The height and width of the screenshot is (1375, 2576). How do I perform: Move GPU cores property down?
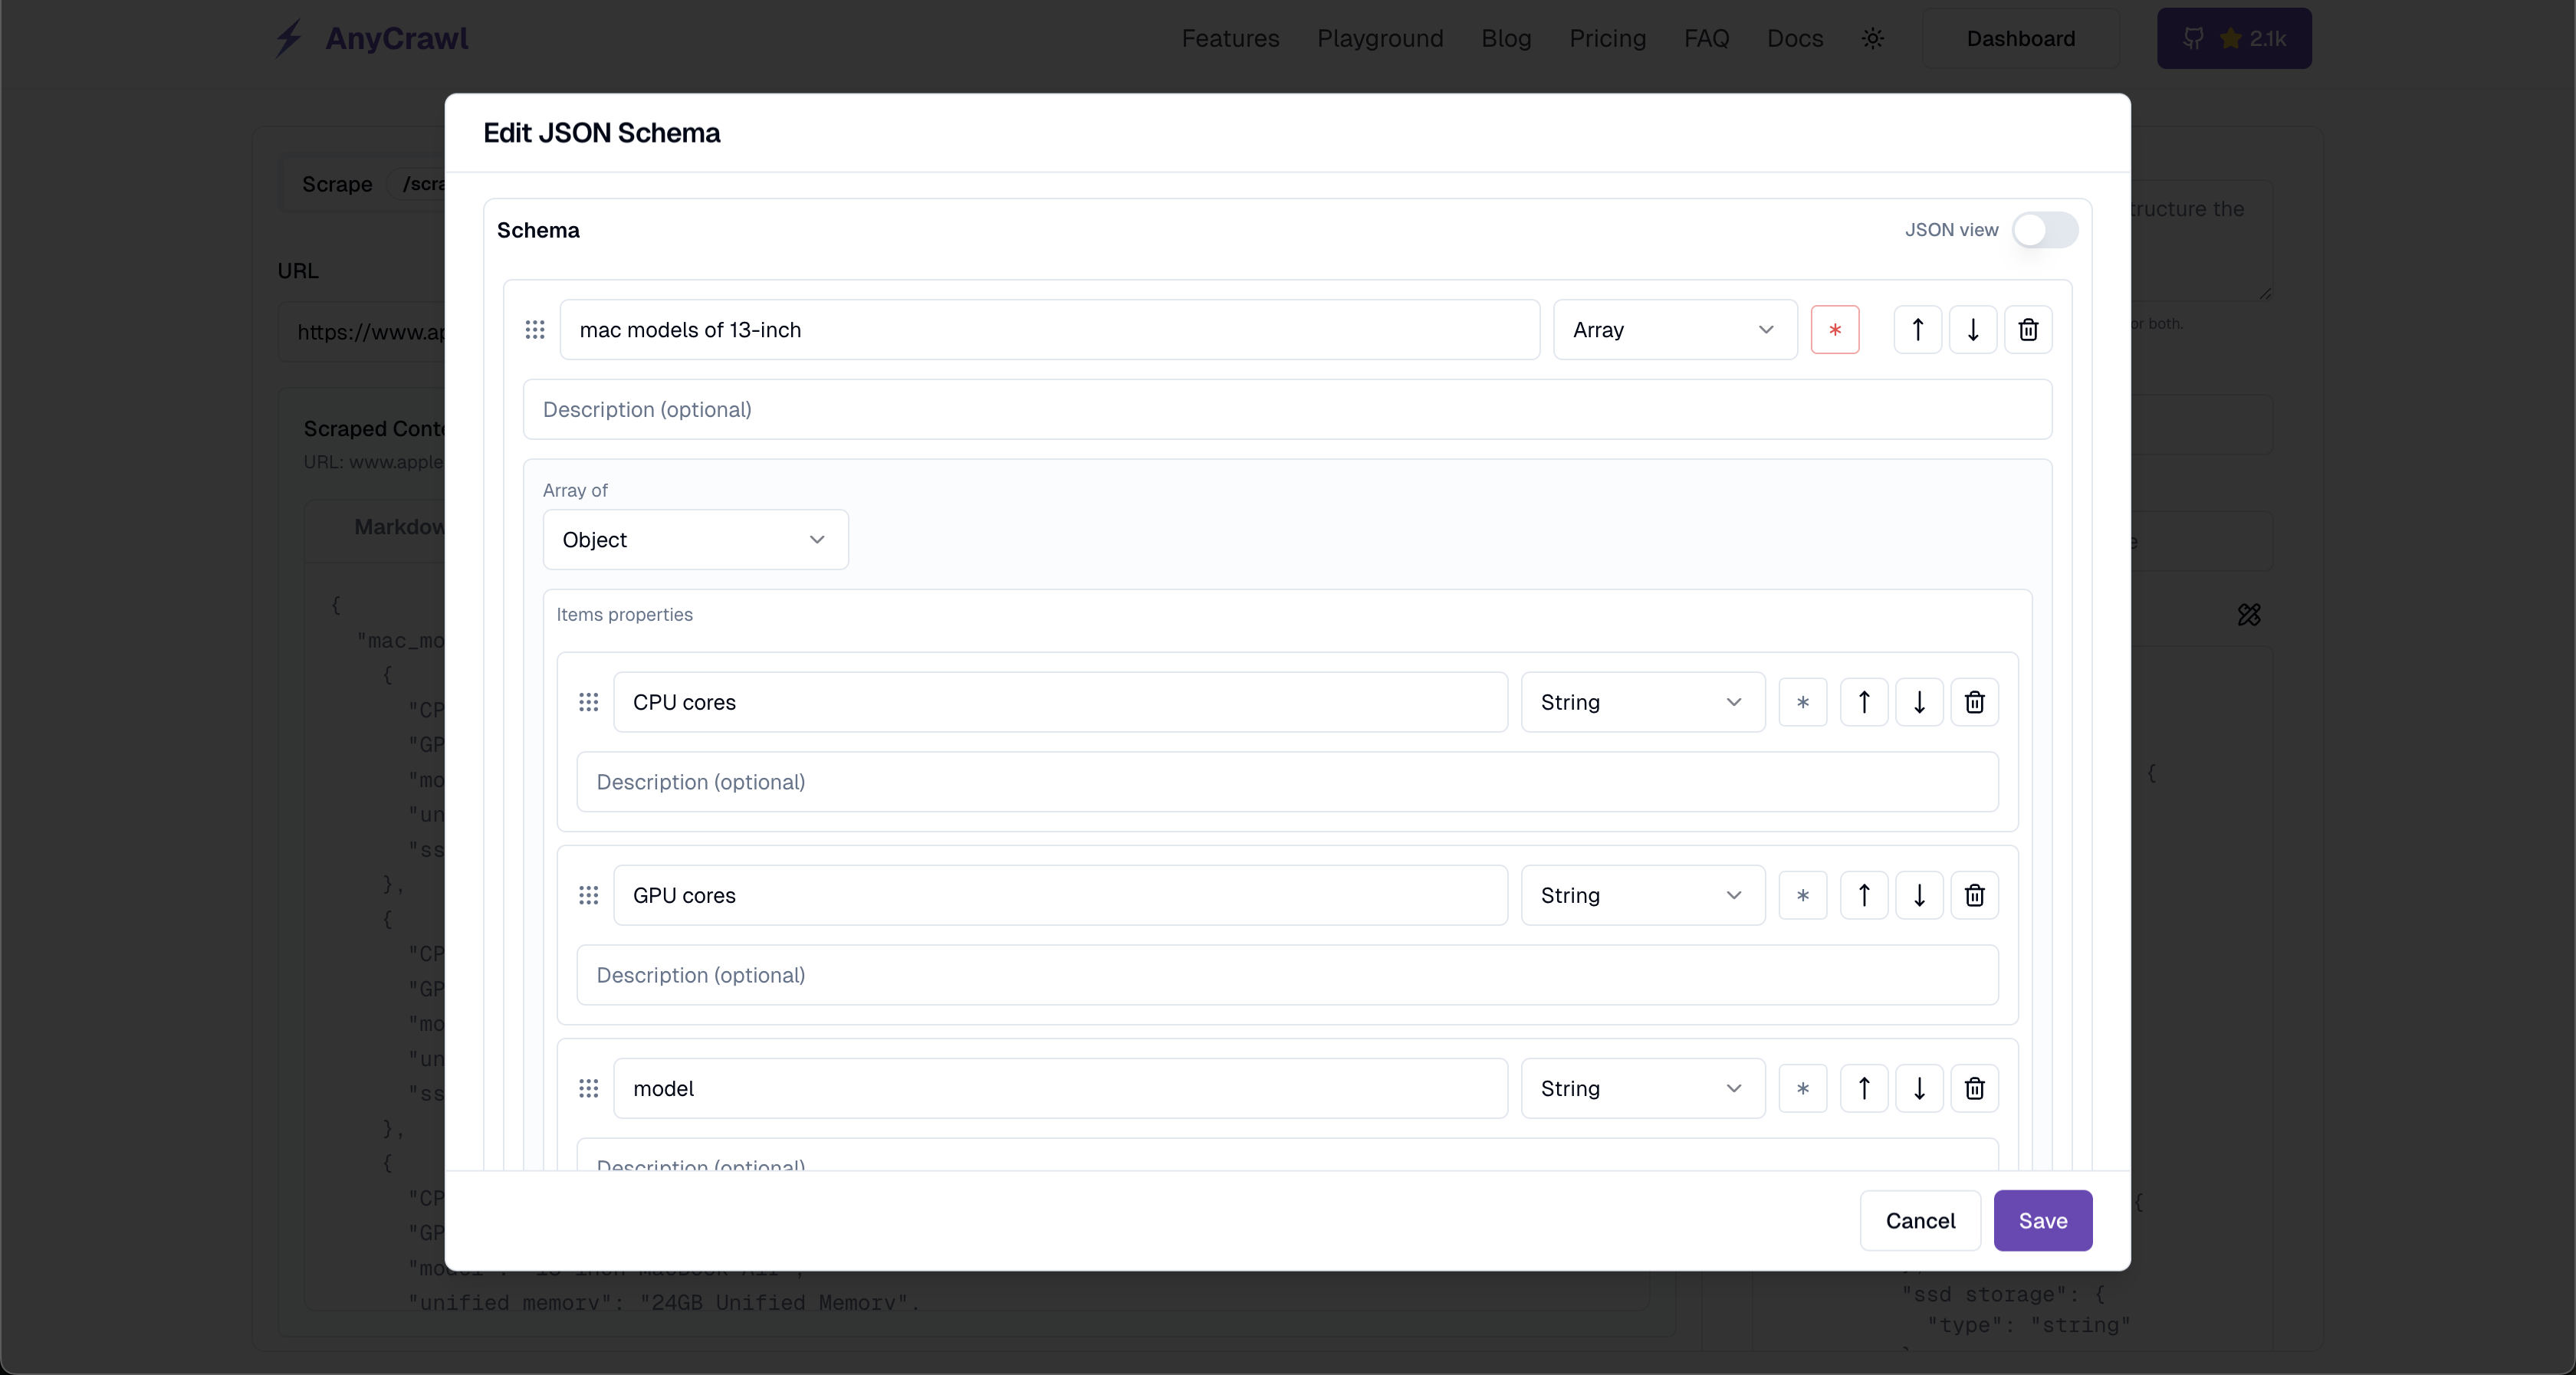(x=1919, y=895)
